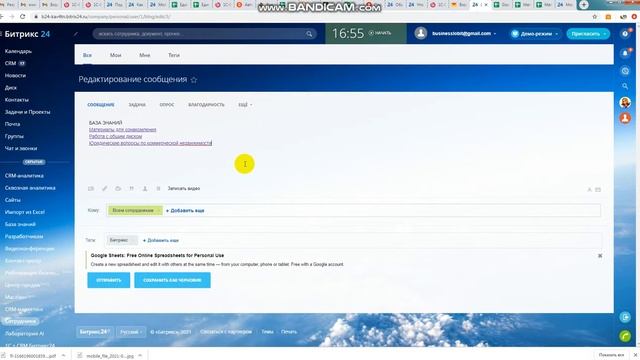The width and height of the screenshot is (640, 360).
Task: Click the Записать видео option
Action: [x=184, y=189]
